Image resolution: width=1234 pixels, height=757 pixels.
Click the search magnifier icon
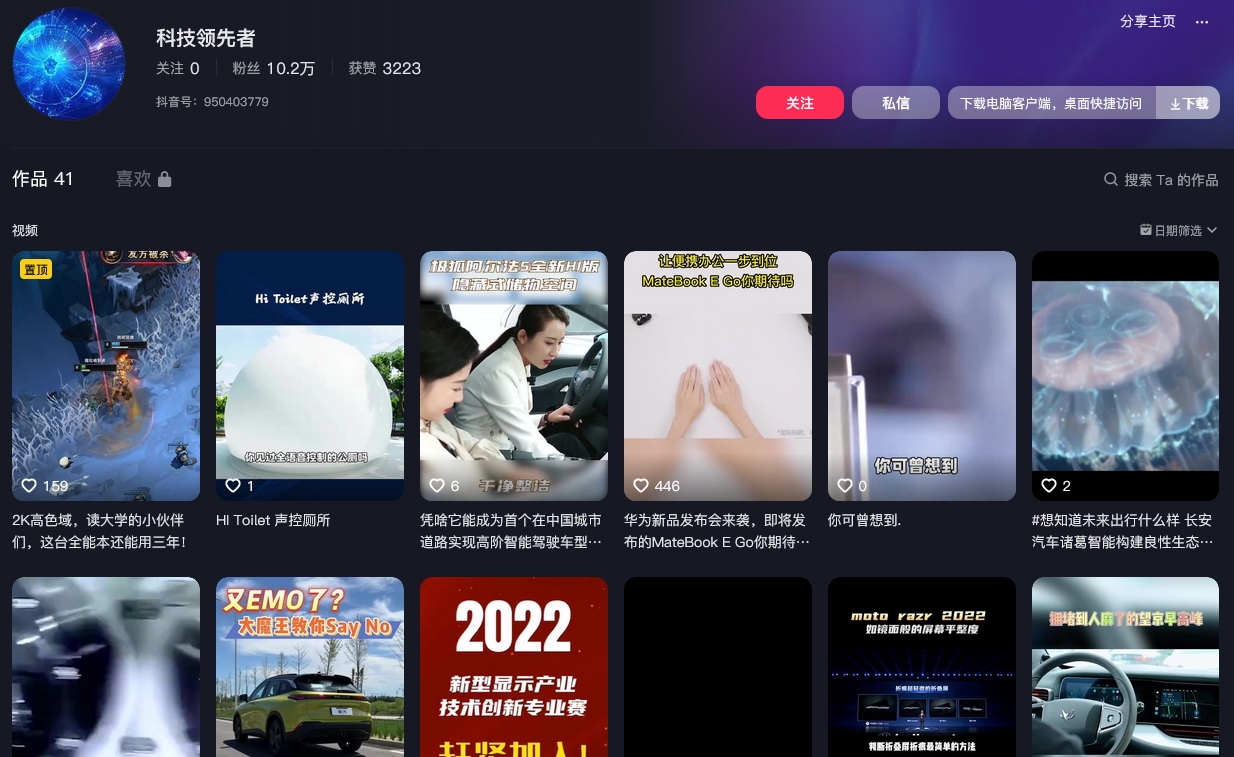point(1111,180)
